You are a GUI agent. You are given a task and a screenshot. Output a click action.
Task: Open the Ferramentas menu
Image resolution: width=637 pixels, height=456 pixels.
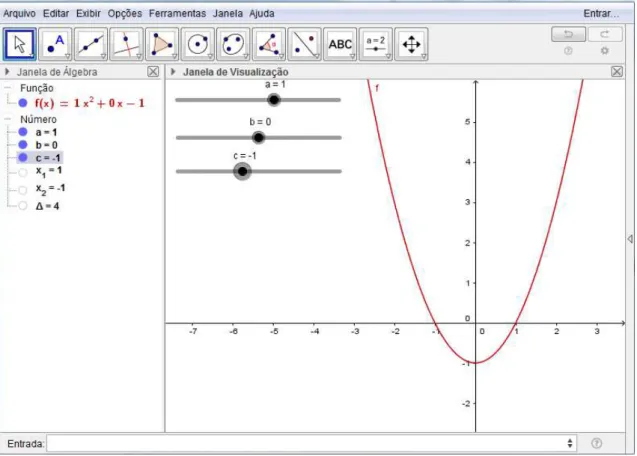178,13
